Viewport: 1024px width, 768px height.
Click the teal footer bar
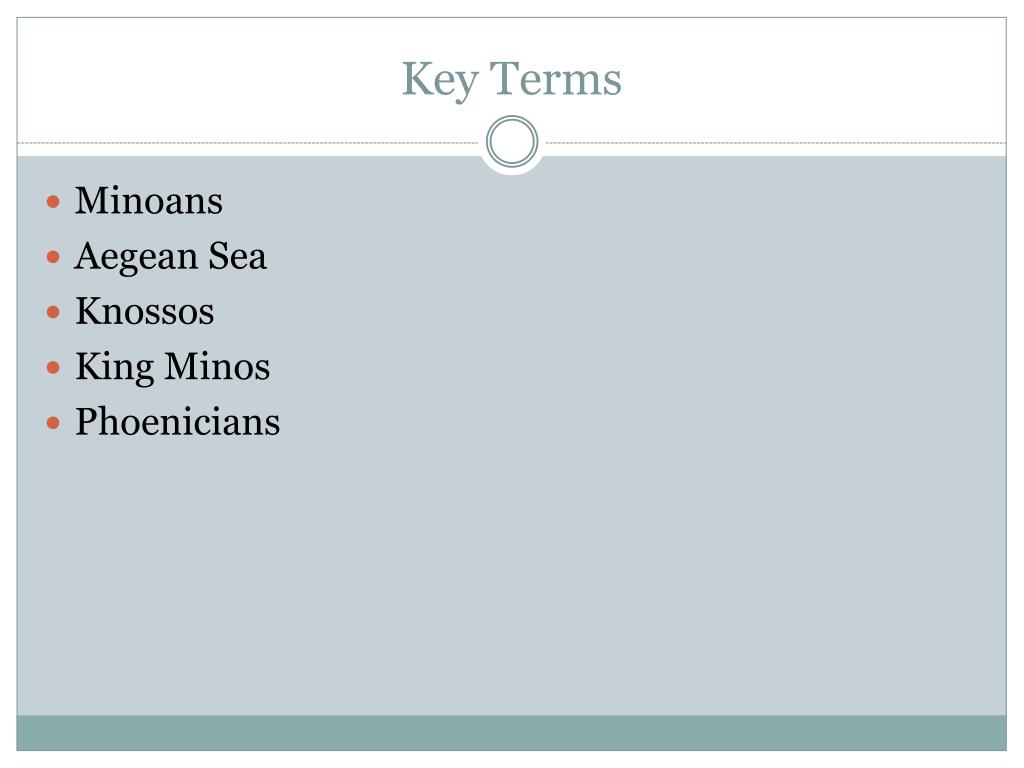coord(511,733)
